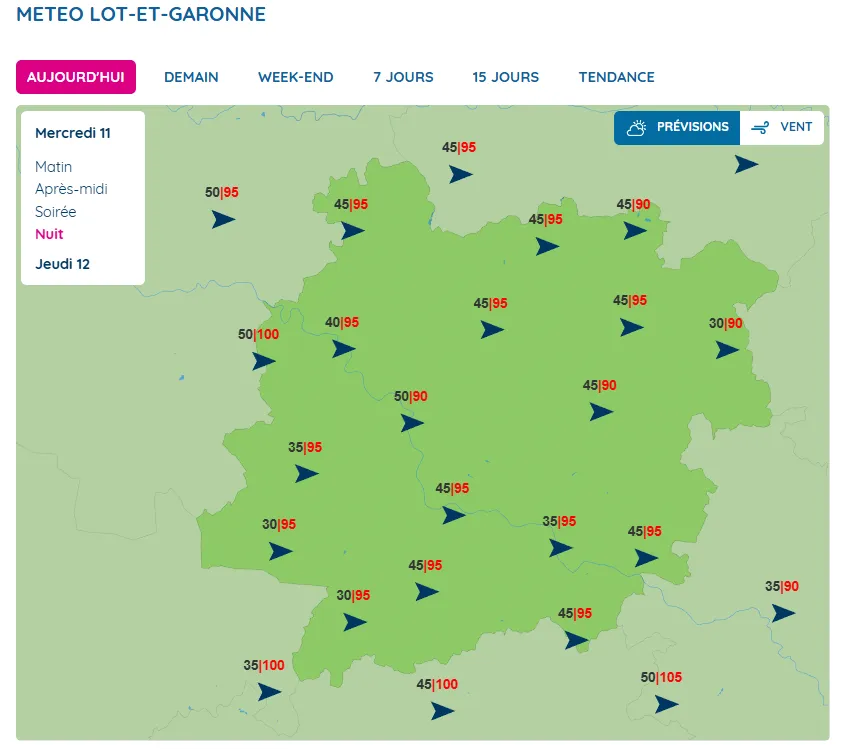
Task: Click the wind arrow under 50|105
Action: pos(667,704)
